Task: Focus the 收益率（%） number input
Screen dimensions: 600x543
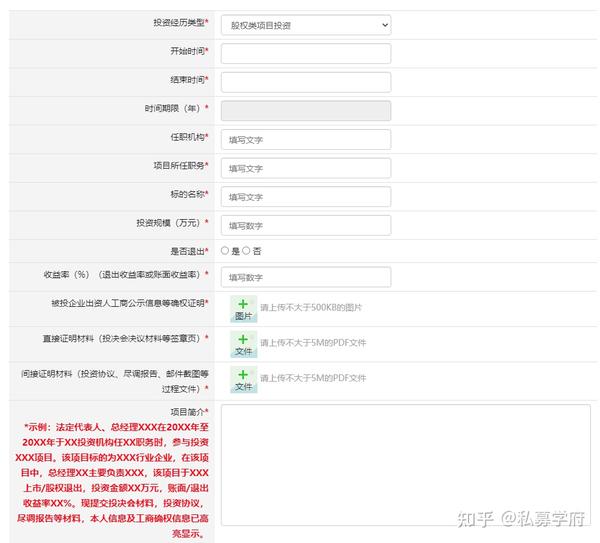Action: click(306, 277)
